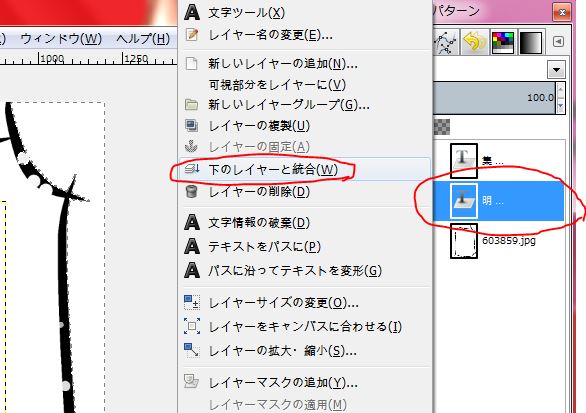
Task: Select レイヤーの削除(D) menu entry
Action: coord(305,192)
